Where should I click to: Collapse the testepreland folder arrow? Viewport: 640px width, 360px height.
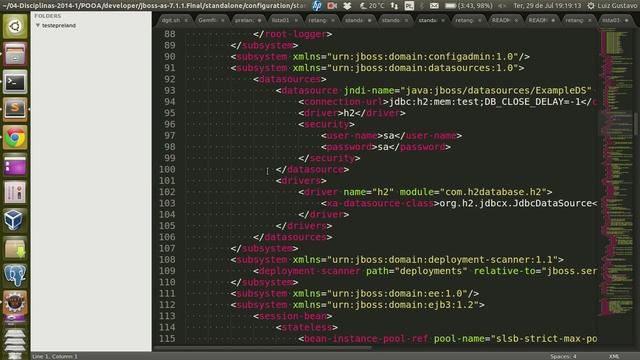tap(38, 25)
